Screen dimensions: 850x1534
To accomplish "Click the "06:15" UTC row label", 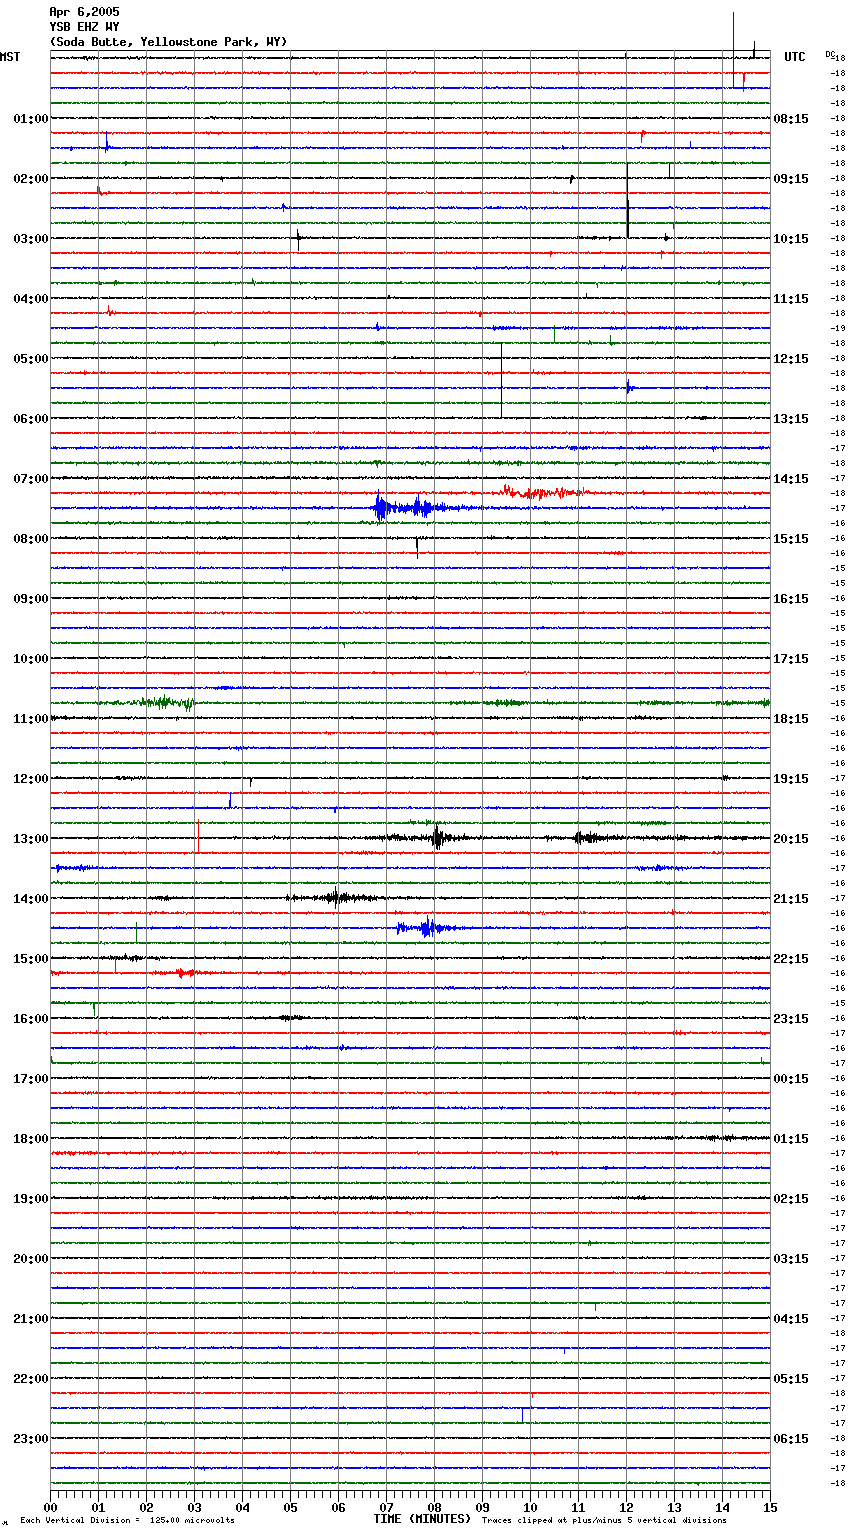I will click(791, 1439).
